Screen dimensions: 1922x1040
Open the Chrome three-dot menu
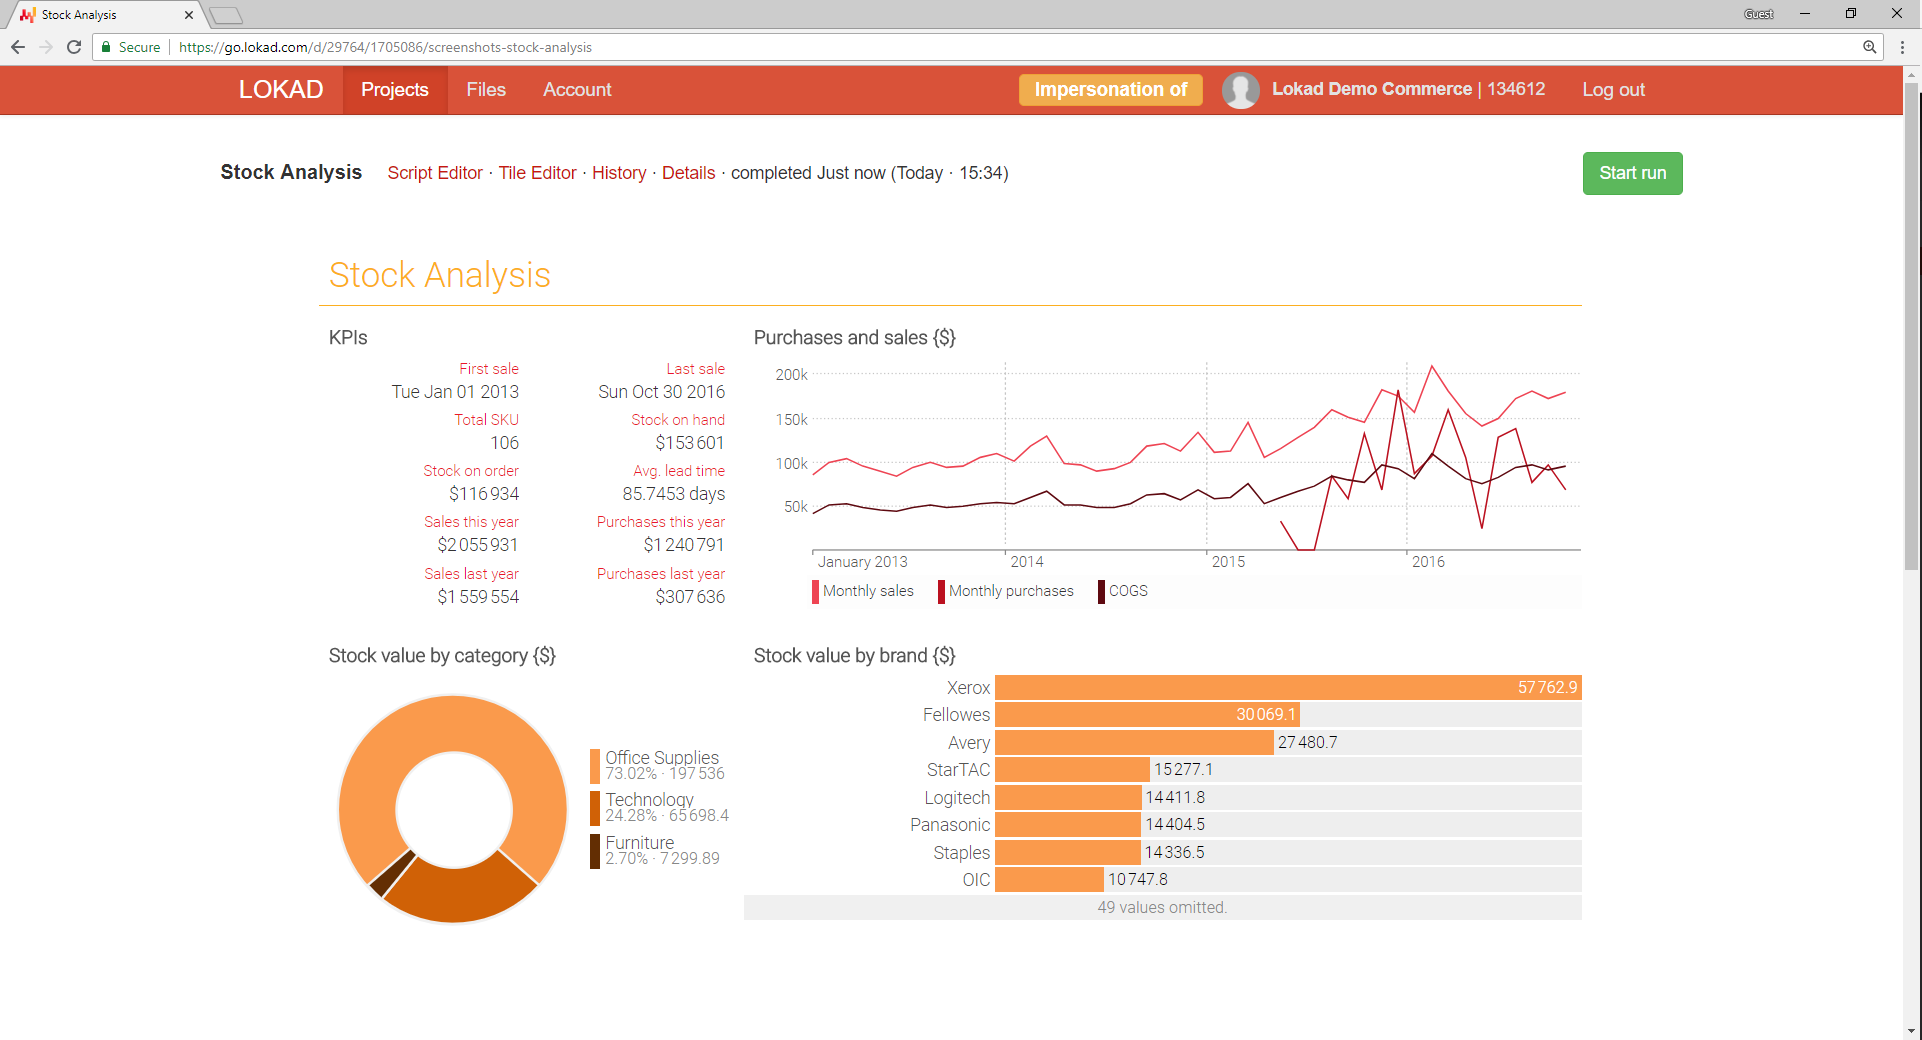tap(1902, 47)
